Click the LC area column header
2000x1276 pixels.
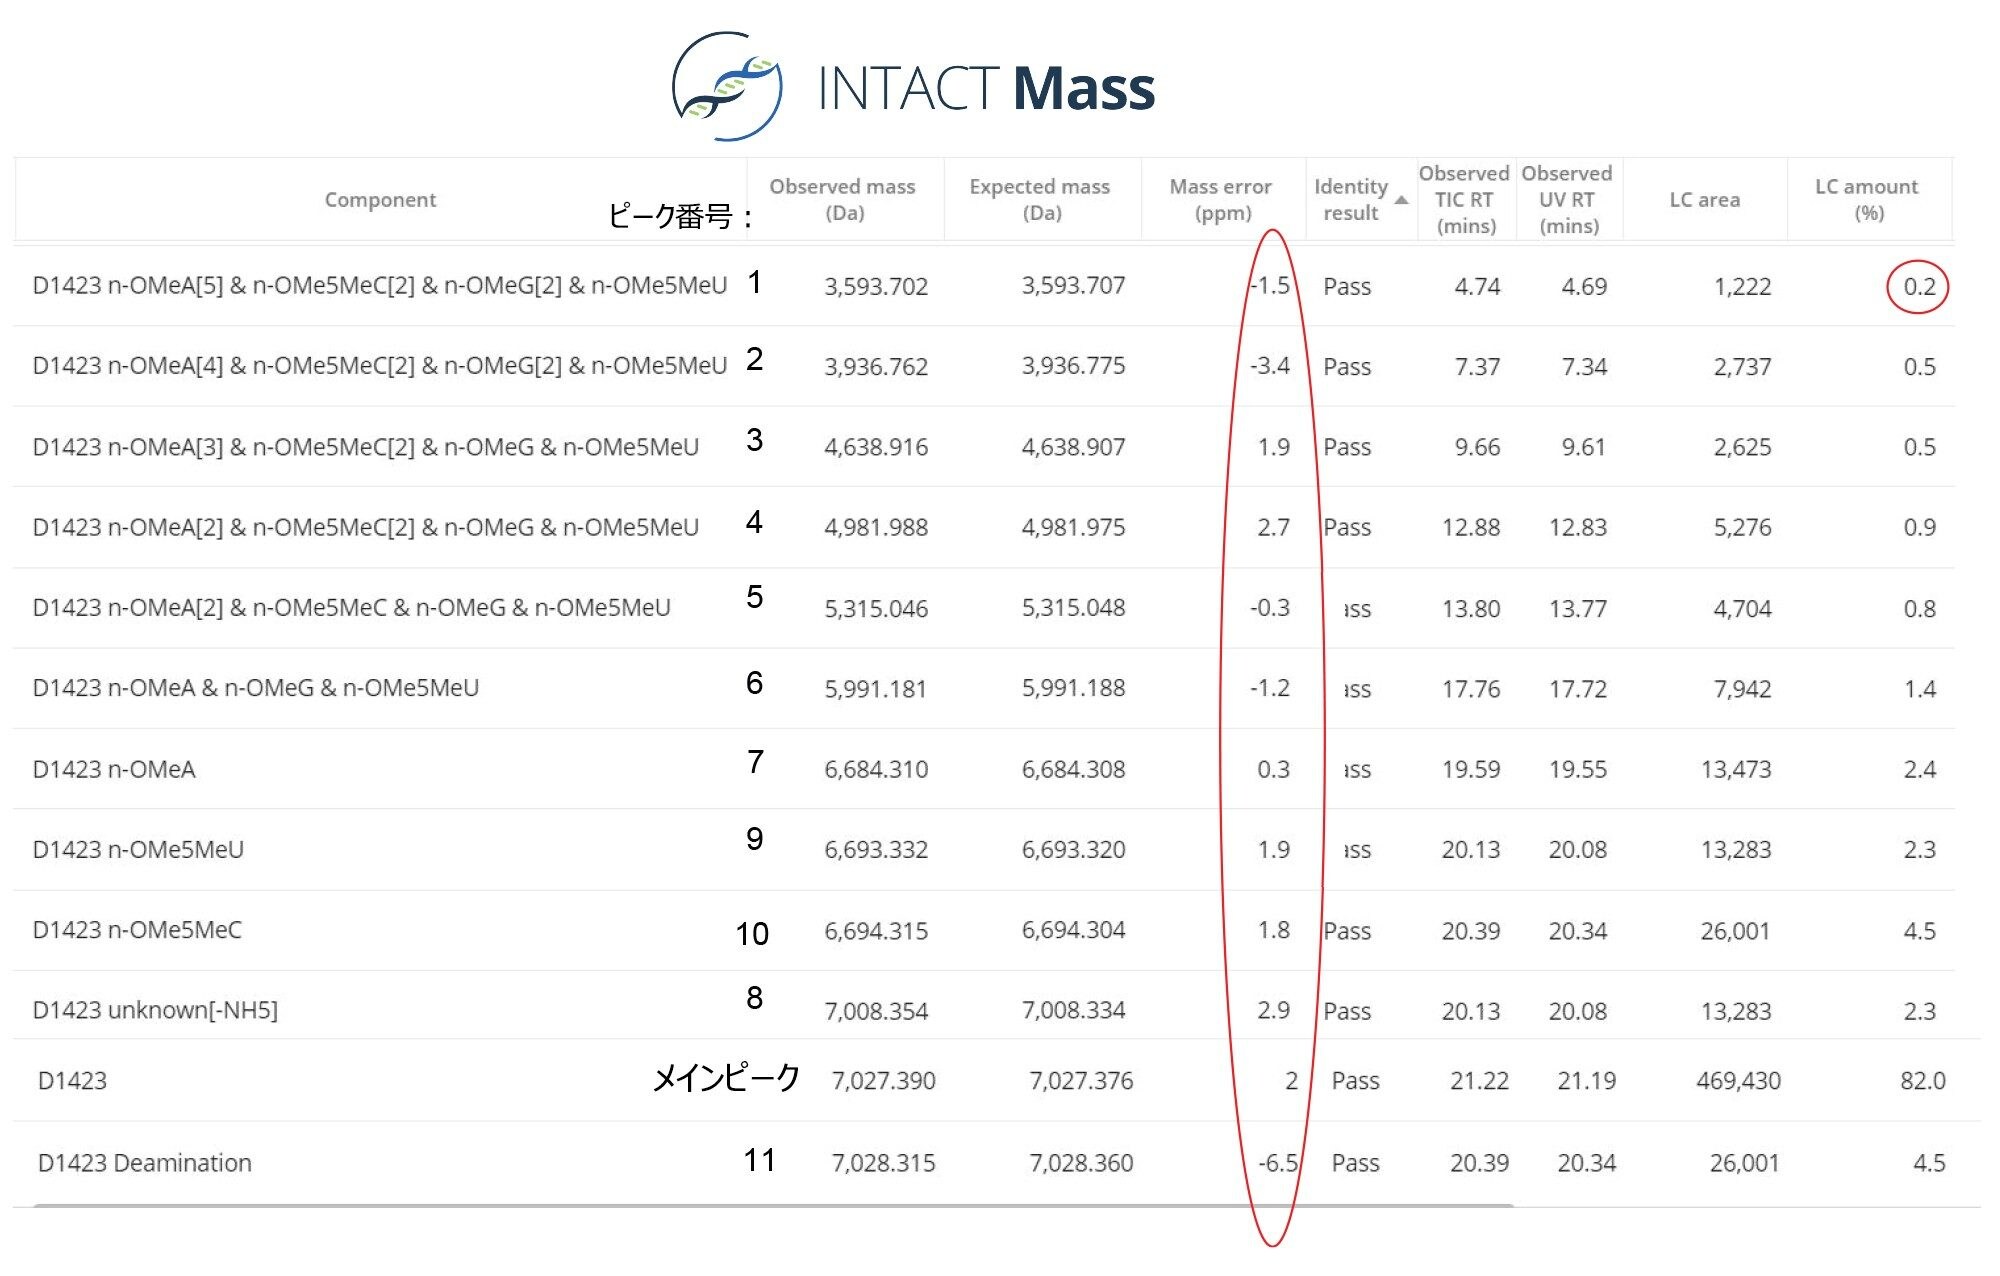tap(1705, 199)
